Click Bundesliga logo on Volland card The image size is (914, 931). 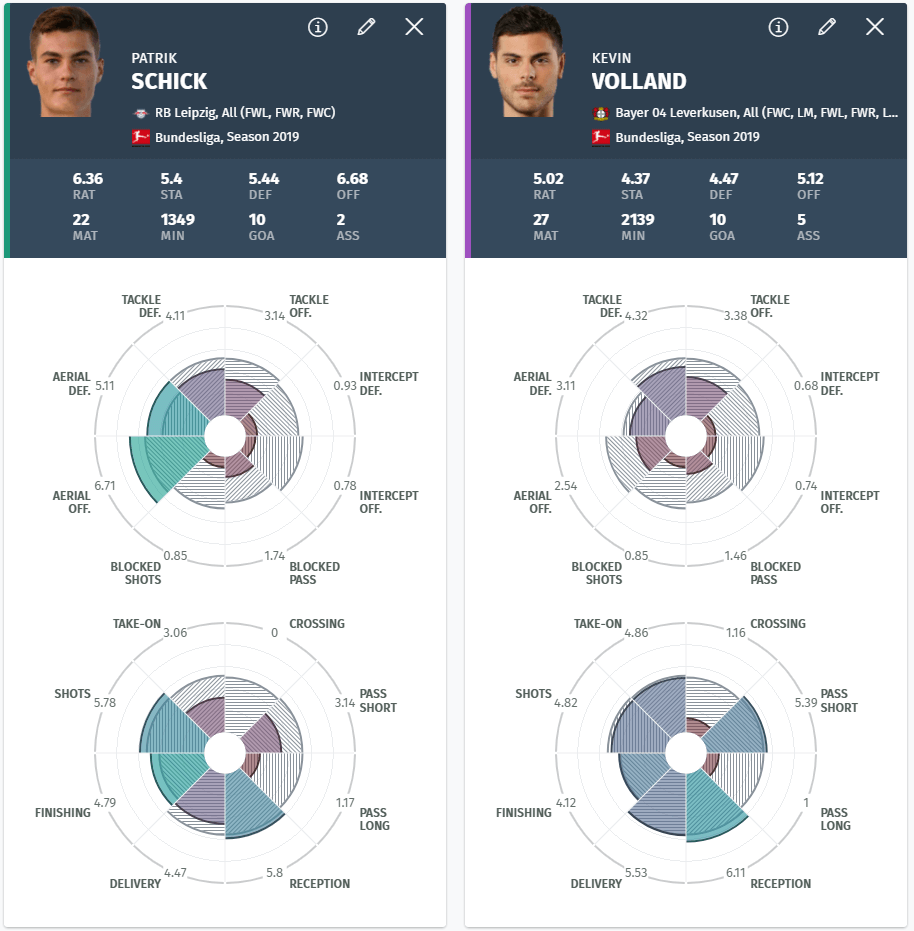(x=601, y=137)
